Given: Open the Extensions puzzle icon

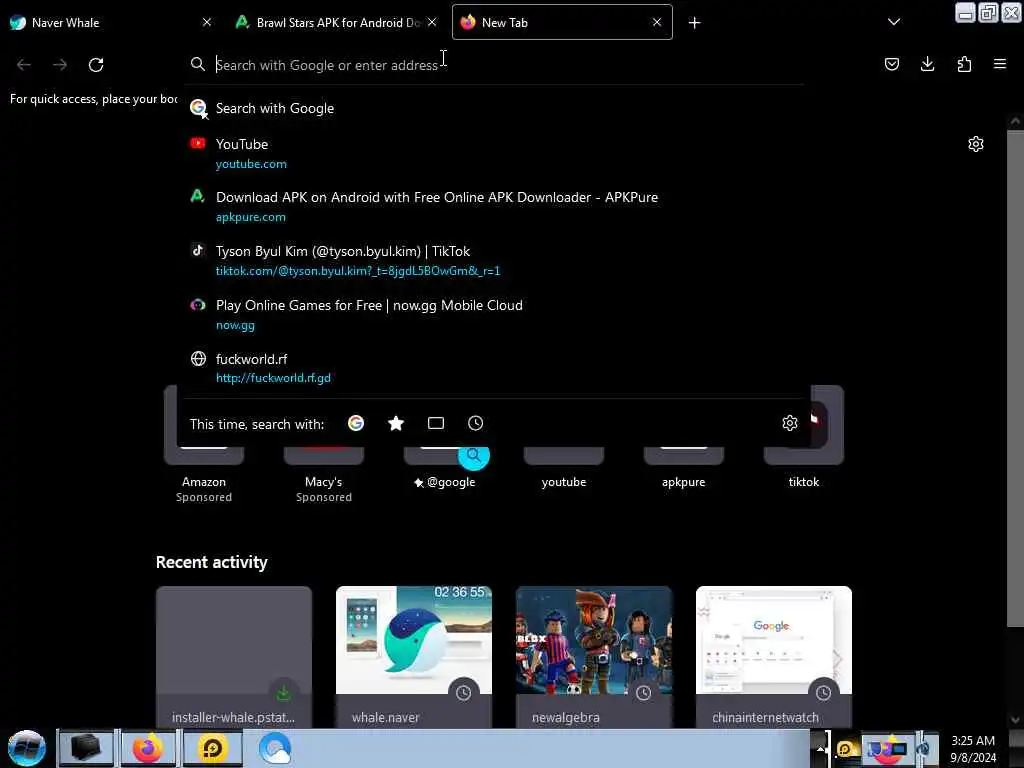Looking at the screenshot, I should point(964,64).
